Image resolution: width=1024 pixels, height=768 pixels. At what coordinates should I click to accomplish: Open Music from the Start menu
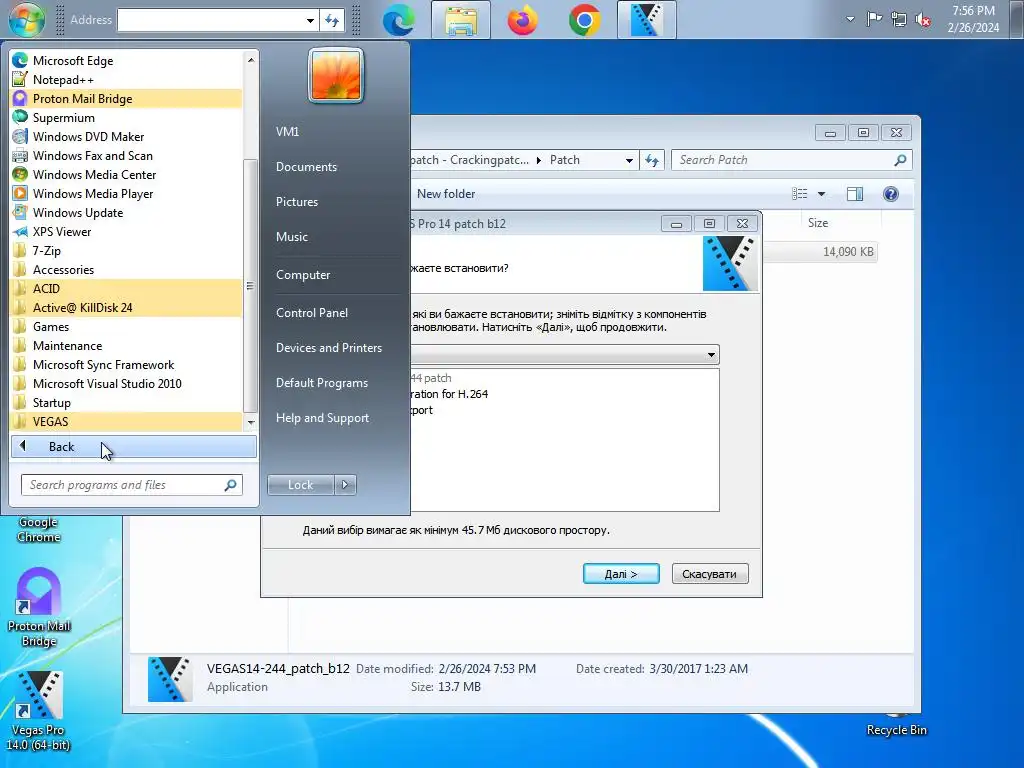pyautogui.click(x=292, y=236)
